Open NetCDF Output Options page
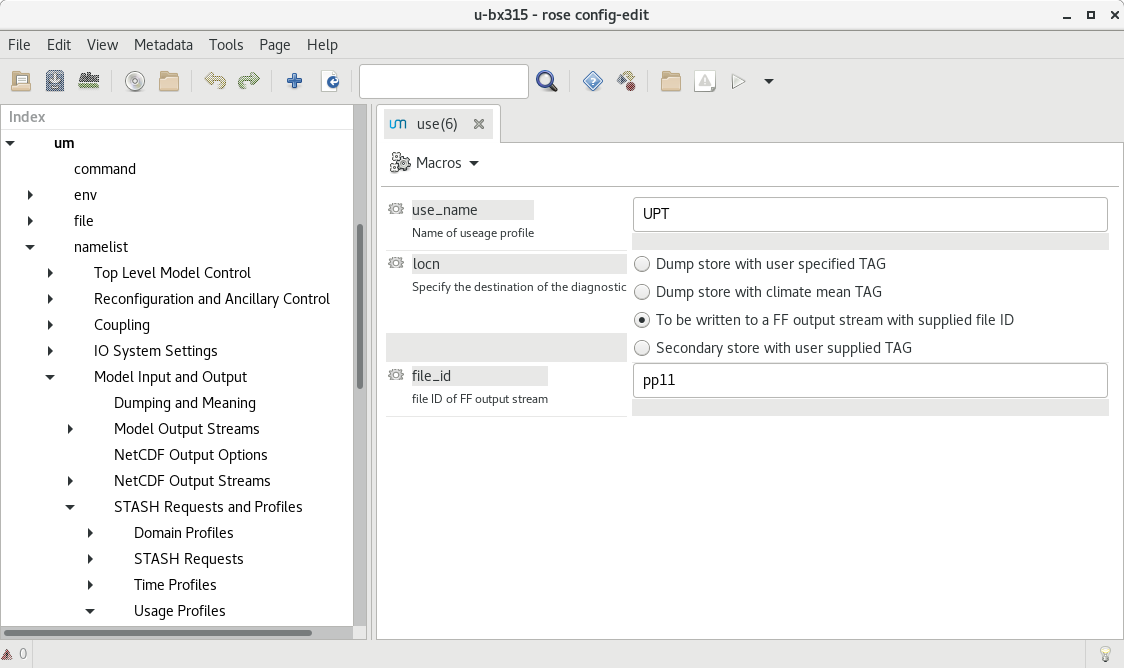Image resolution: width=1124 pixels, height=668 pixels. point(190,455)
